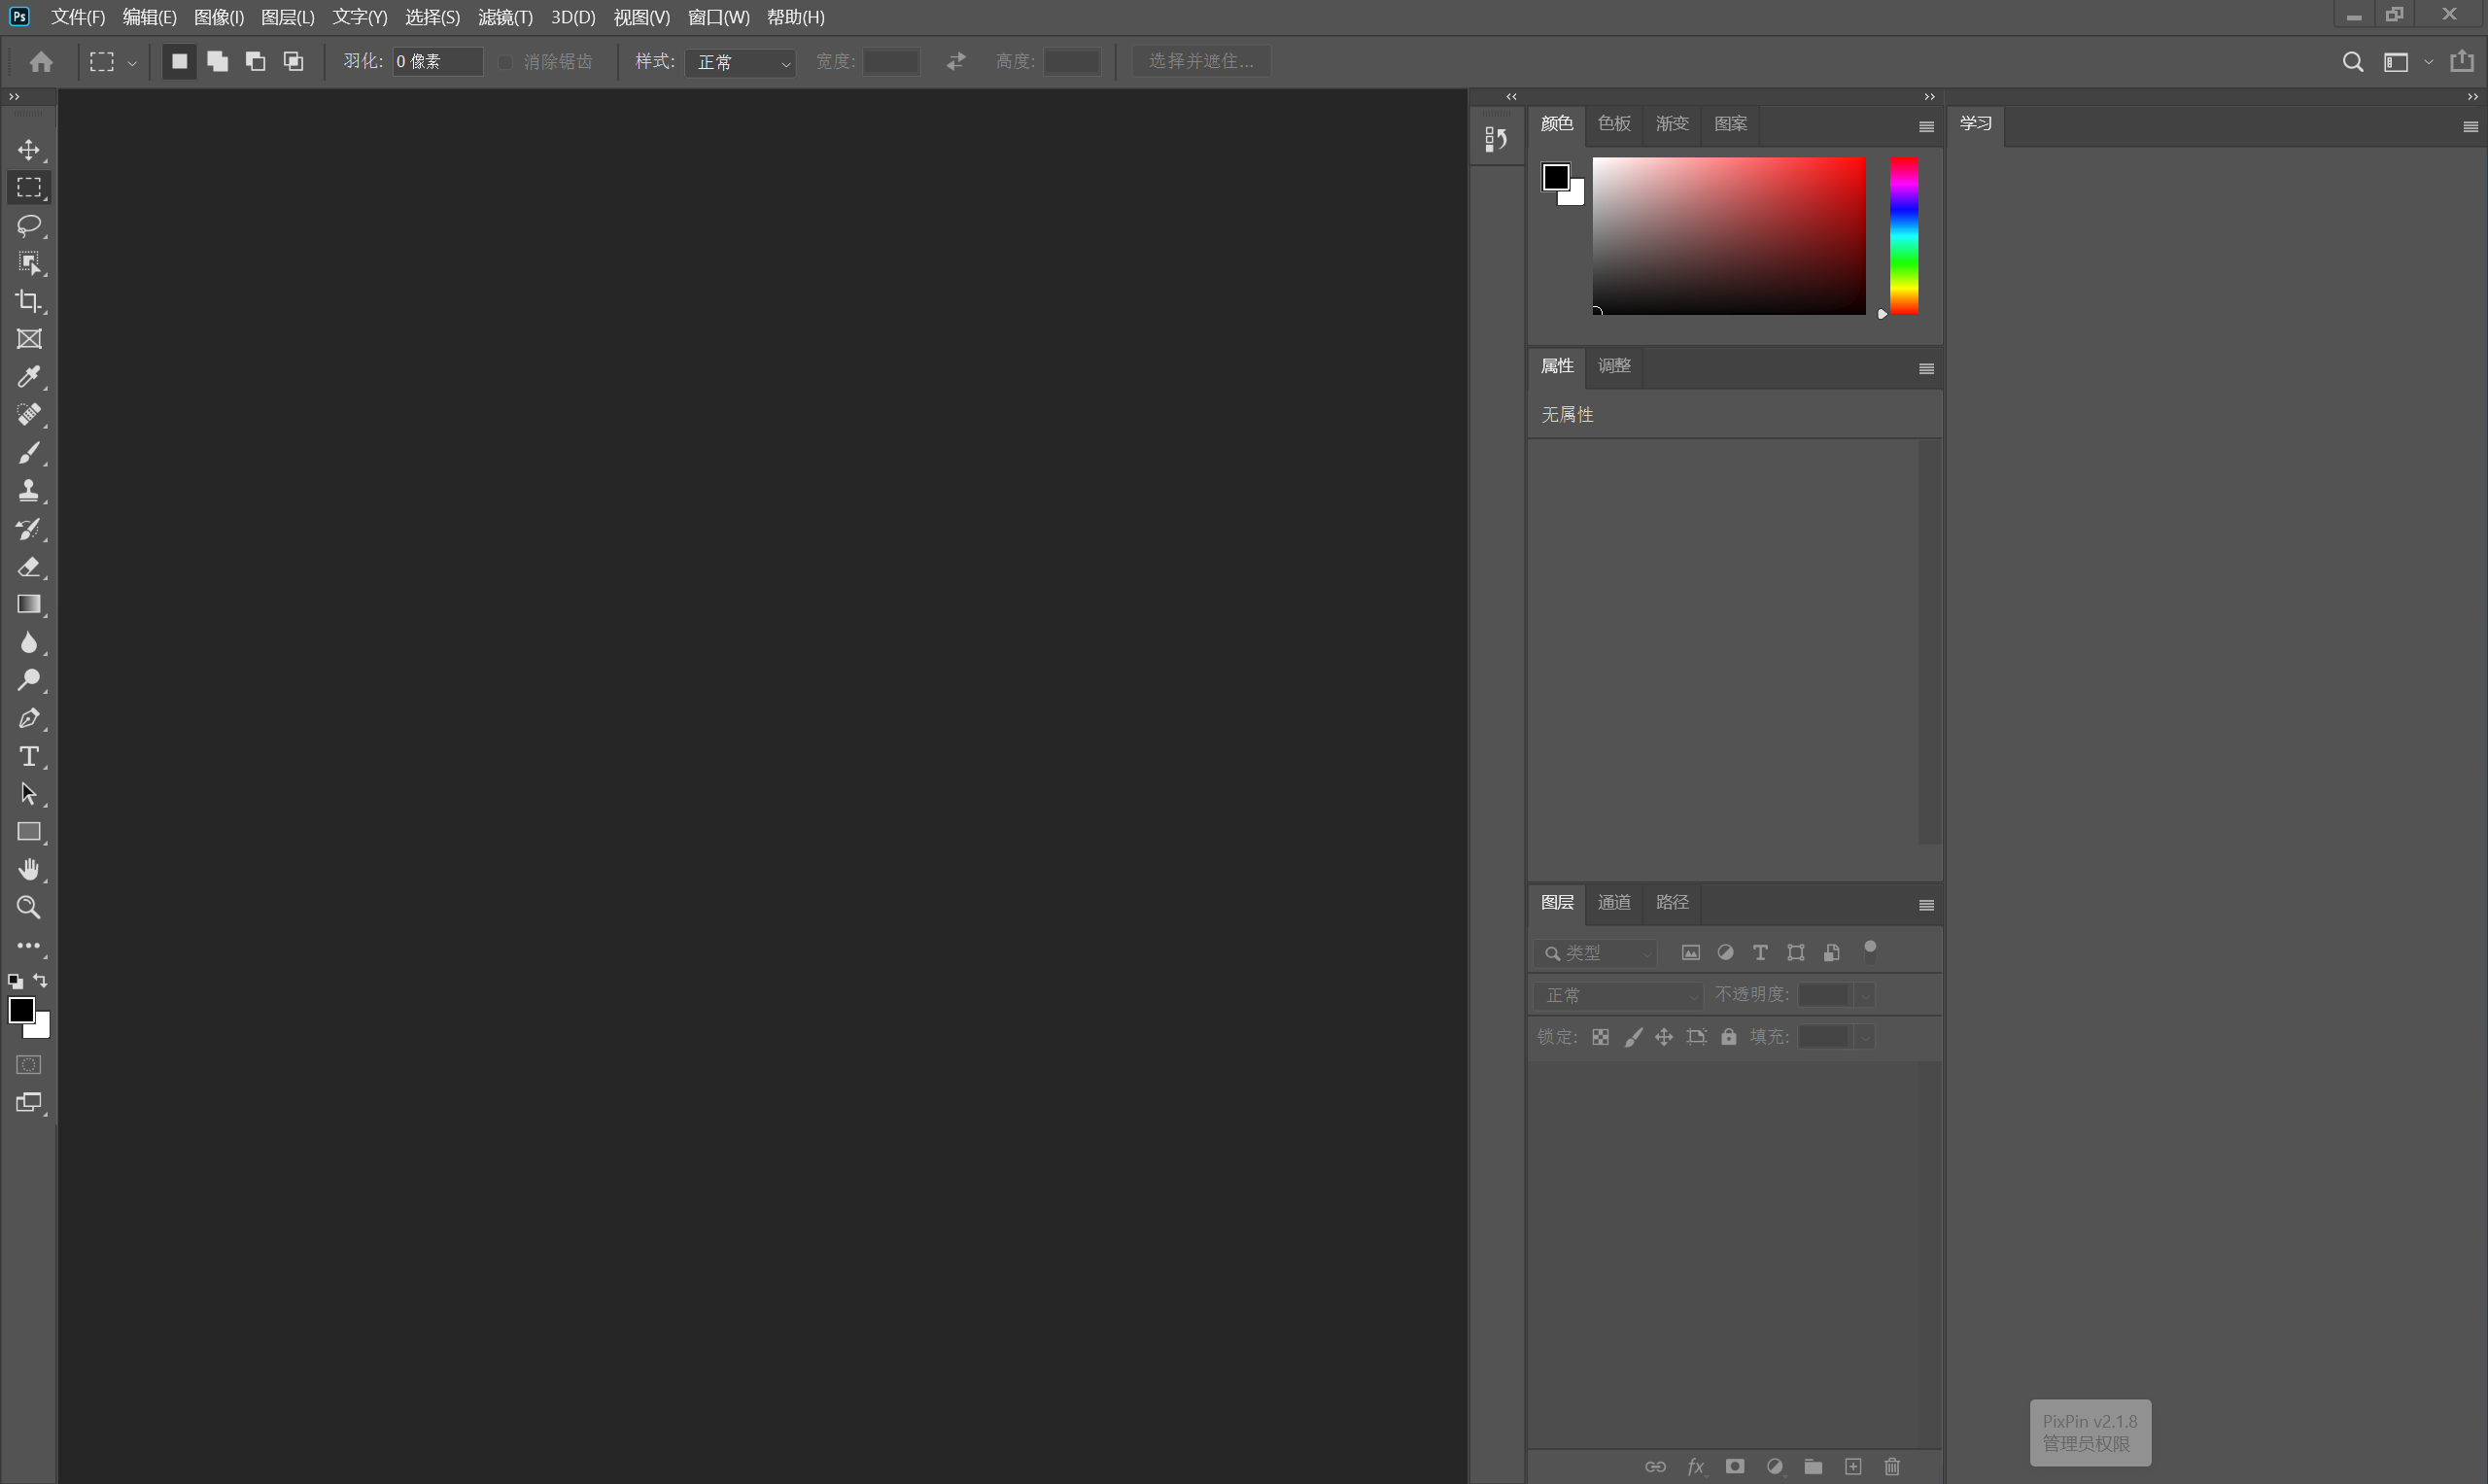Select the Clone Stamp tool
Screen dimensions: 2488x1484
point(28,490)
